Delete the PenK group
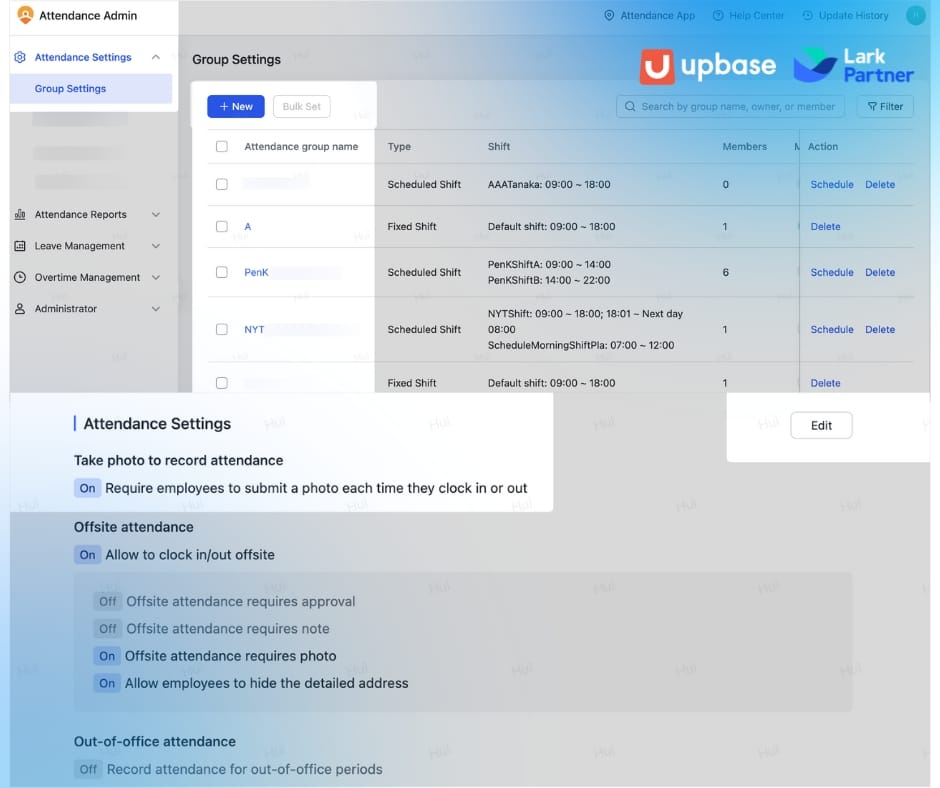Viewport: 940px width, 788px height. point(879,272)
